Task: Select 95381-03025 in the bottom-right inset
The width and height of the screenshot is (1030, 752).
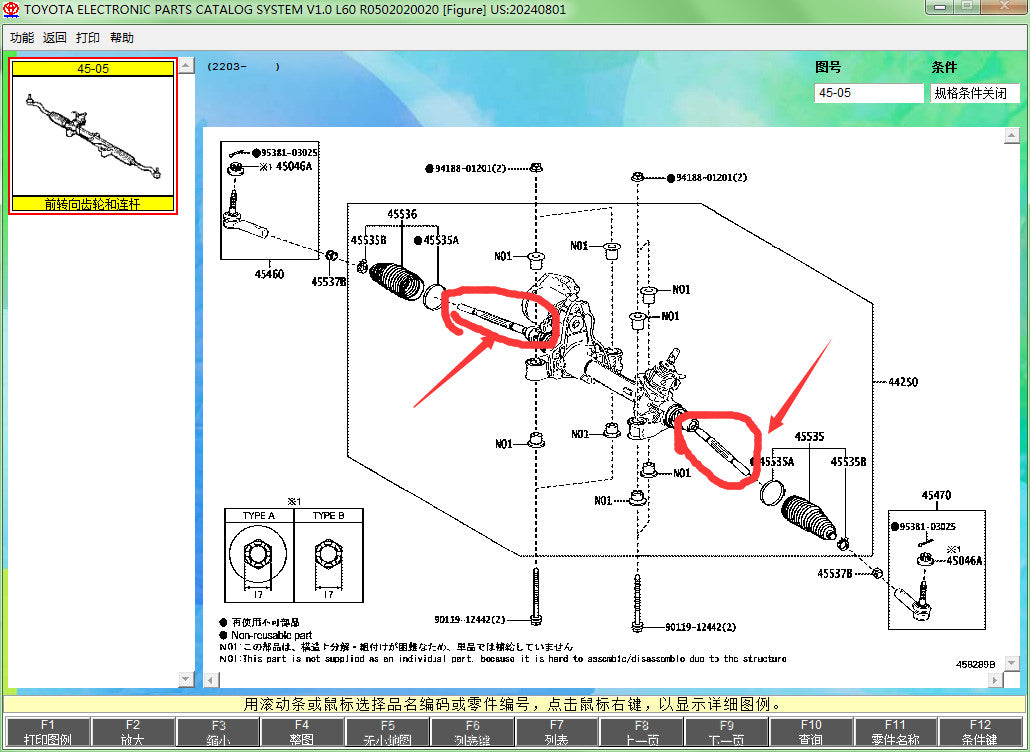Action: point(928,527)
